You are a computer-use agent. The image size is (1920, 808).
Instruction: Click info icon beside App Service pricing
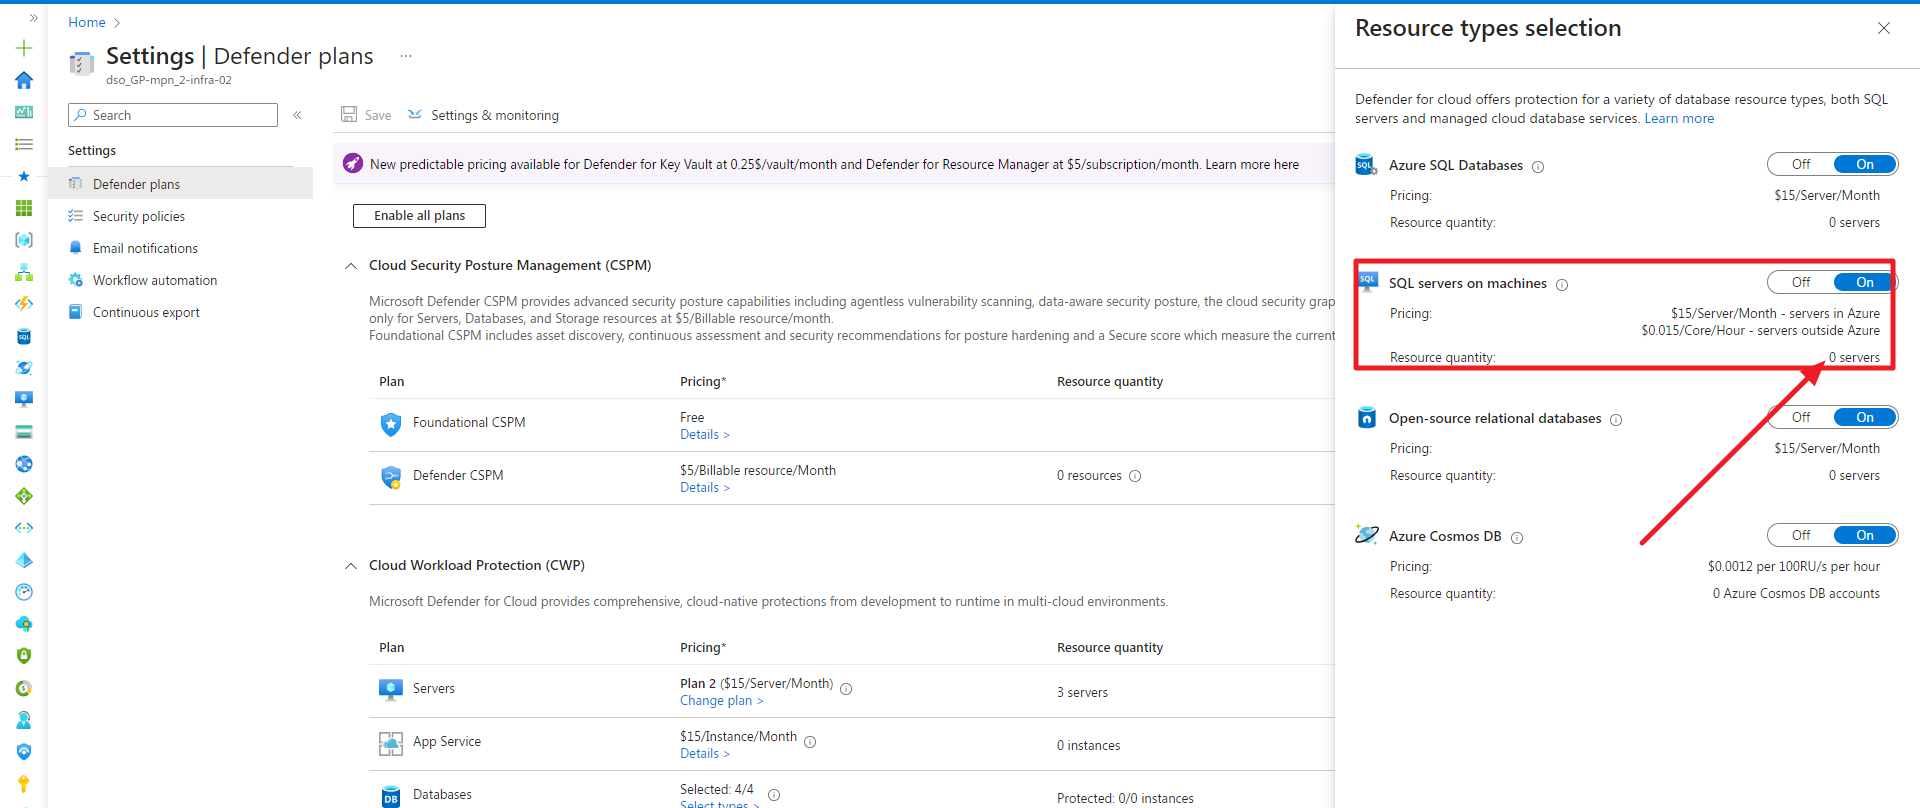coord(810,742)
